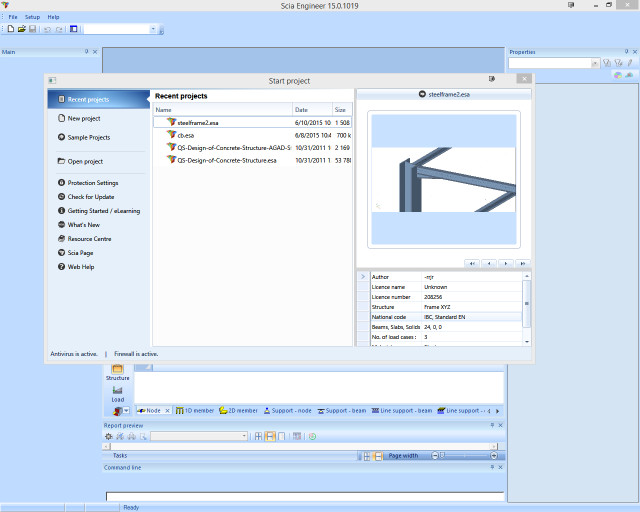Click the Save diskette icon in the toolbar
The image size is (640, 512).
(33, 29)
